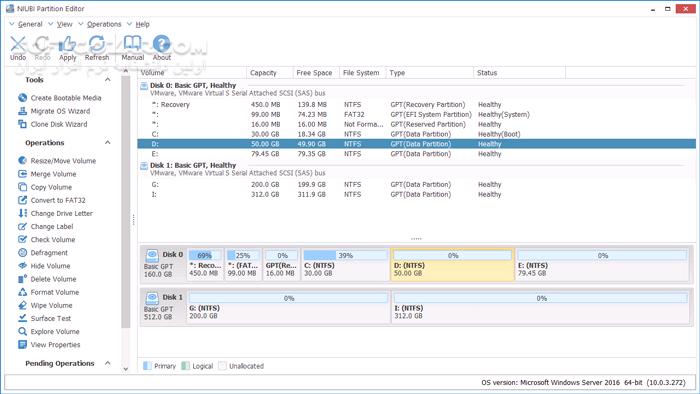This screenshot has width=700, height=394.
Task: Click the Merge Volume icon
Action: (22, 174)
